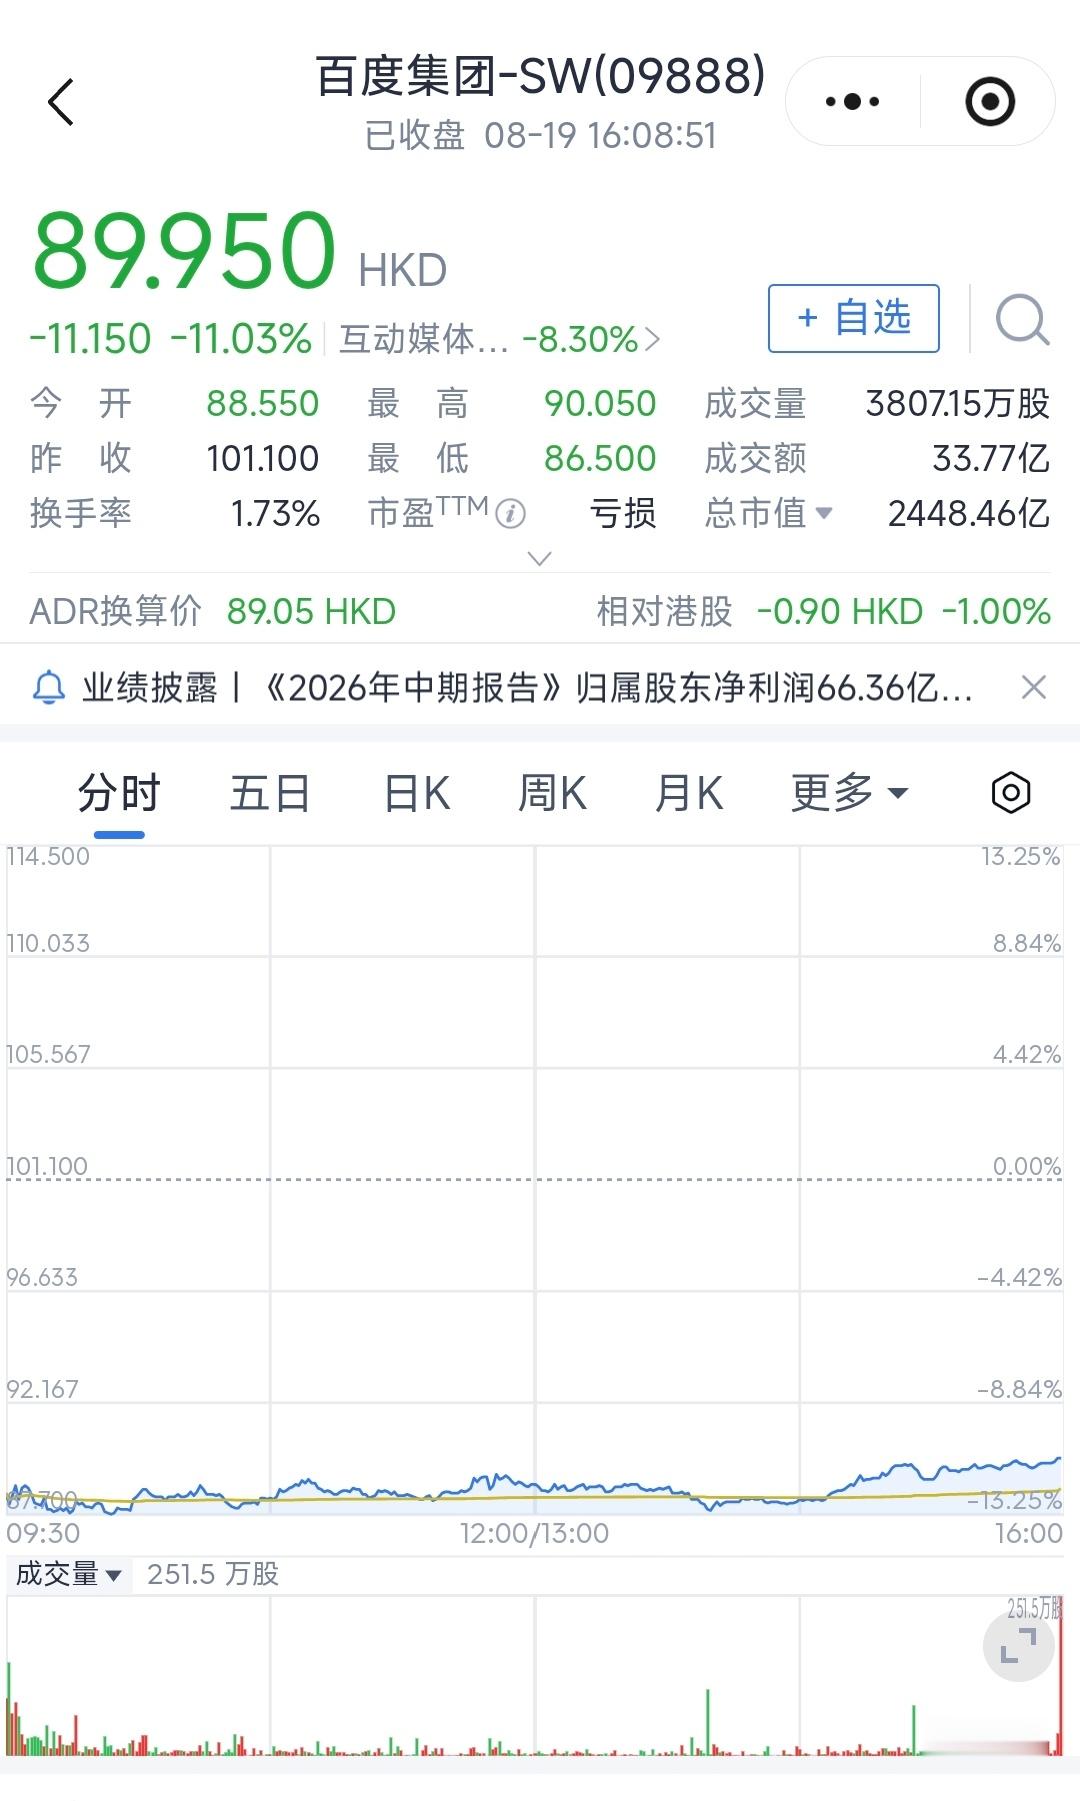
Task: Add stock with 自选 button
Action: (x=853, y=318)
